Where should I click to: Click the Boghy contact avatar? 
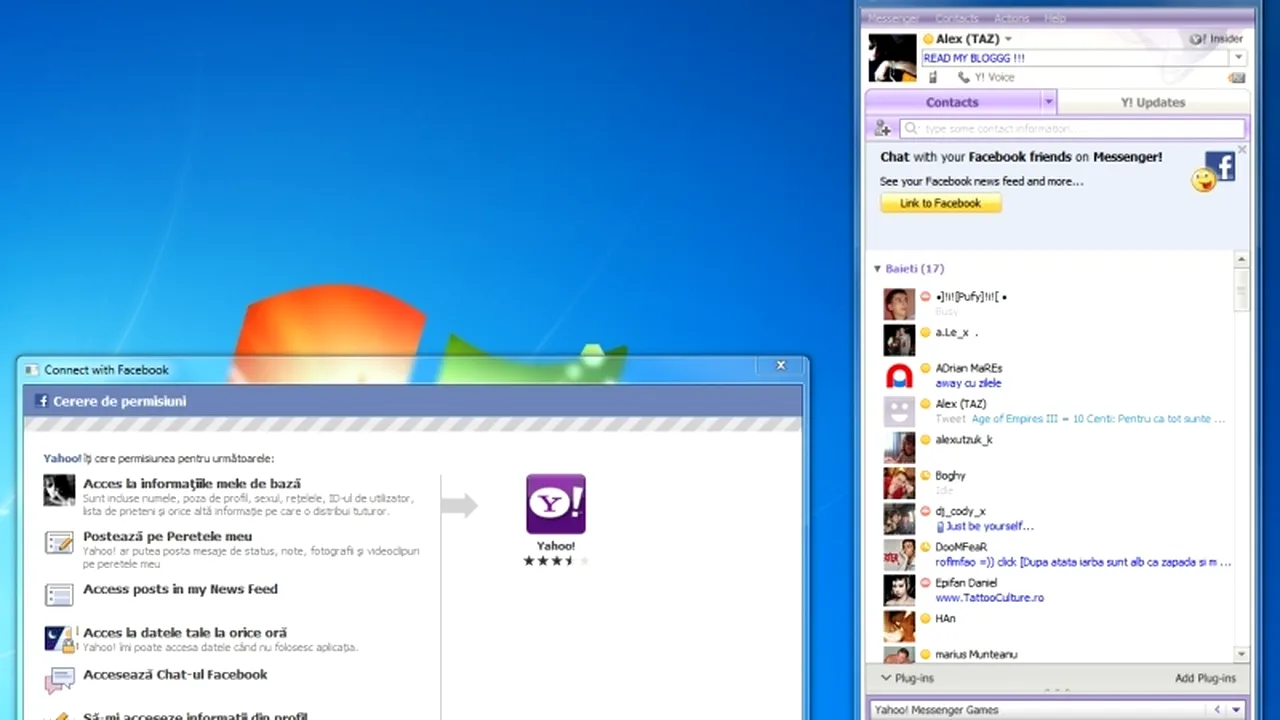[x=899, y=483]
